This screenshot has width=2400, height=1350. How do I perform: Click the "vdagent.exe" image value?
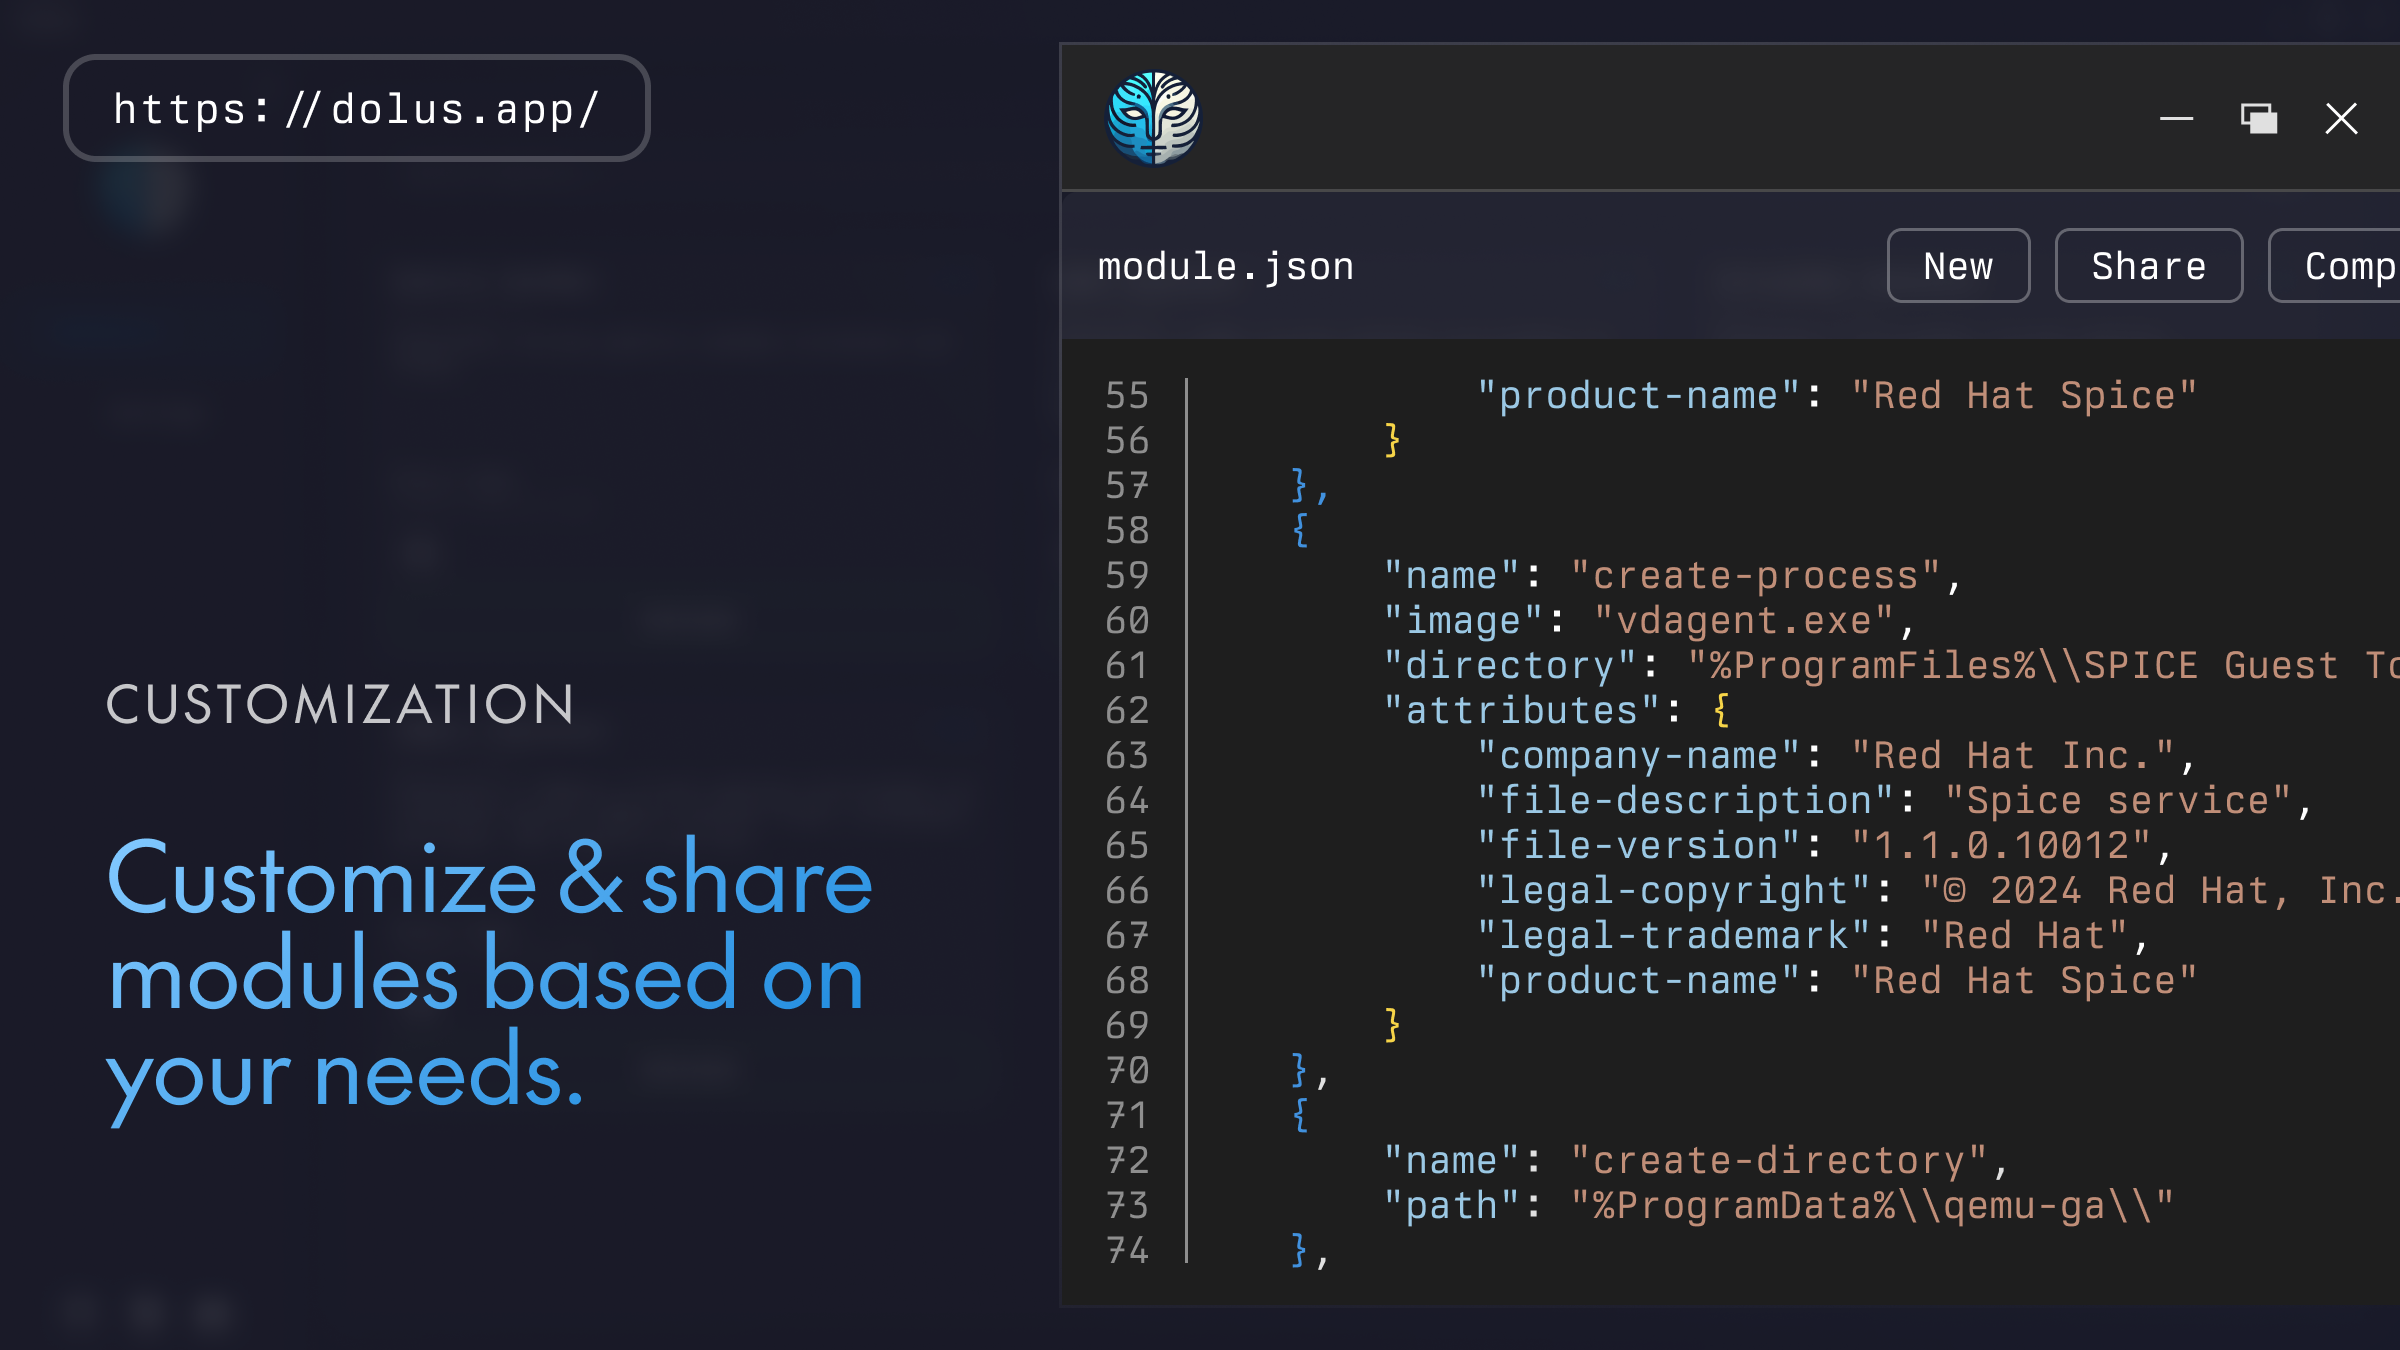(x=1743, y=620)
